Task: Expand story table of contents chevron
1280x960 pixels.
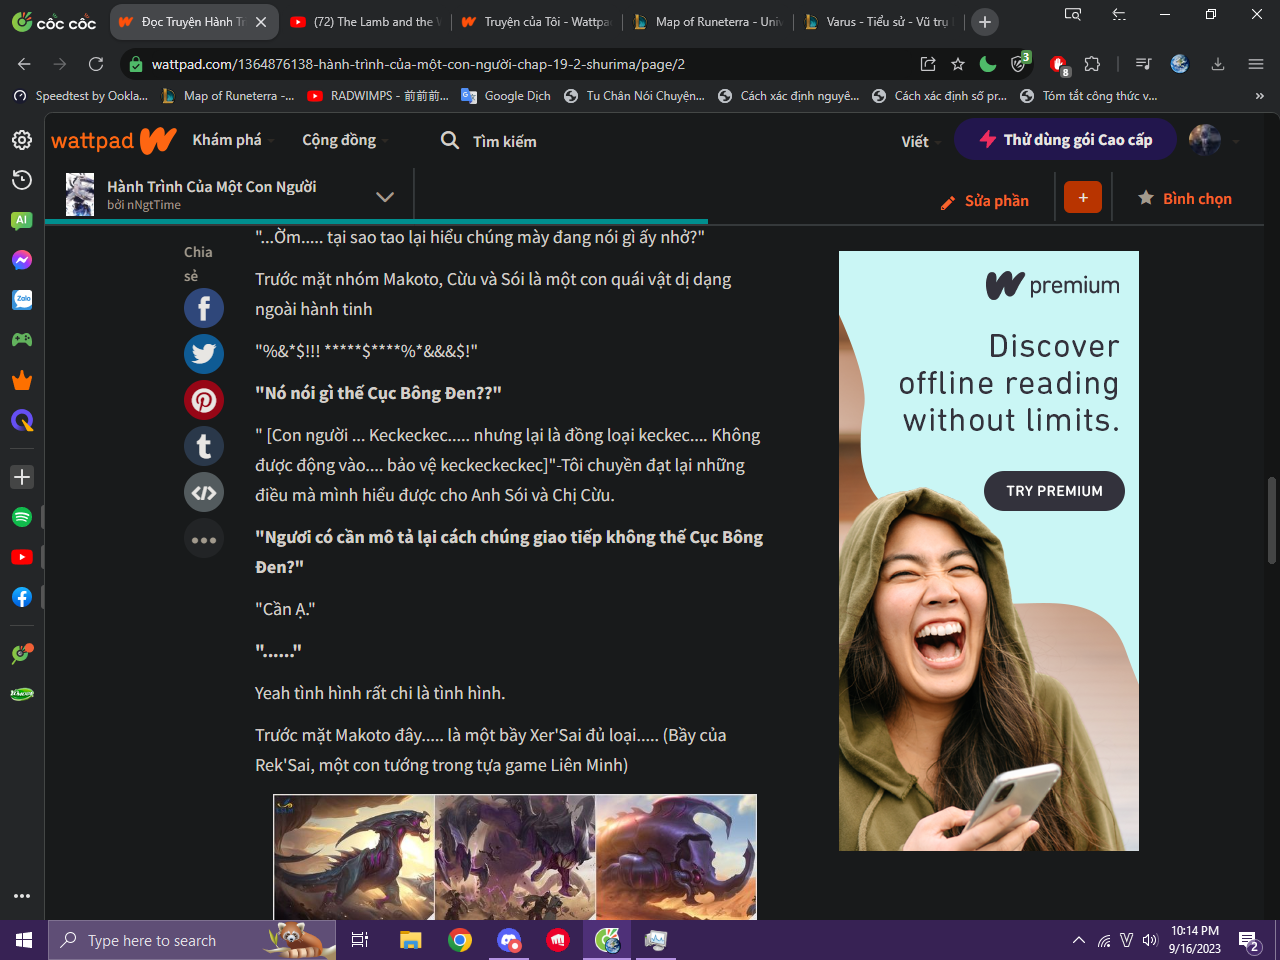Action: [385, 196]
